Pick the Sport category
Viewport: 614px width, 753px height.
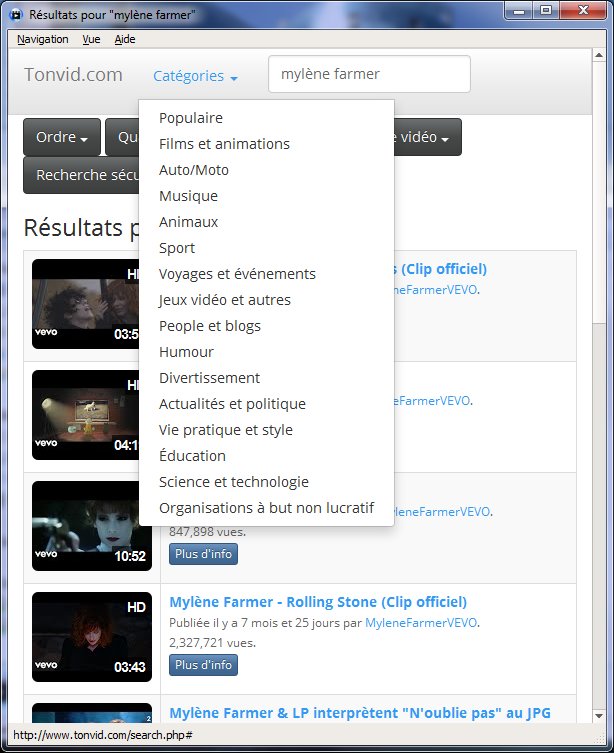(x=177, y=248)
